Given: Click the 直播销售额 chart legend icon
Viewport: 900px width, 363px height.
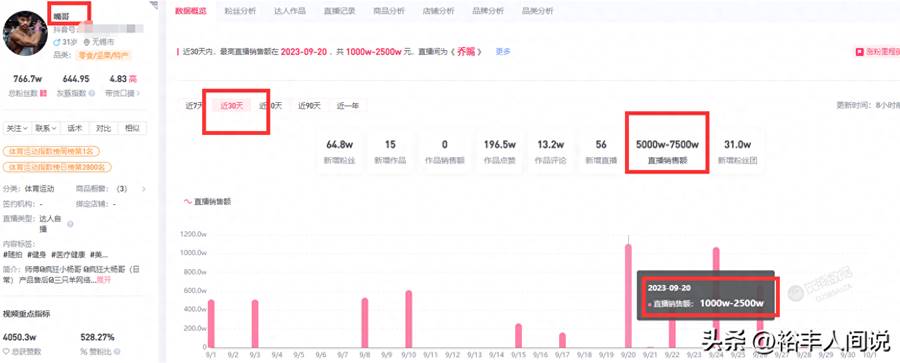Looking at the screenshot, I should tap(187, 202).
